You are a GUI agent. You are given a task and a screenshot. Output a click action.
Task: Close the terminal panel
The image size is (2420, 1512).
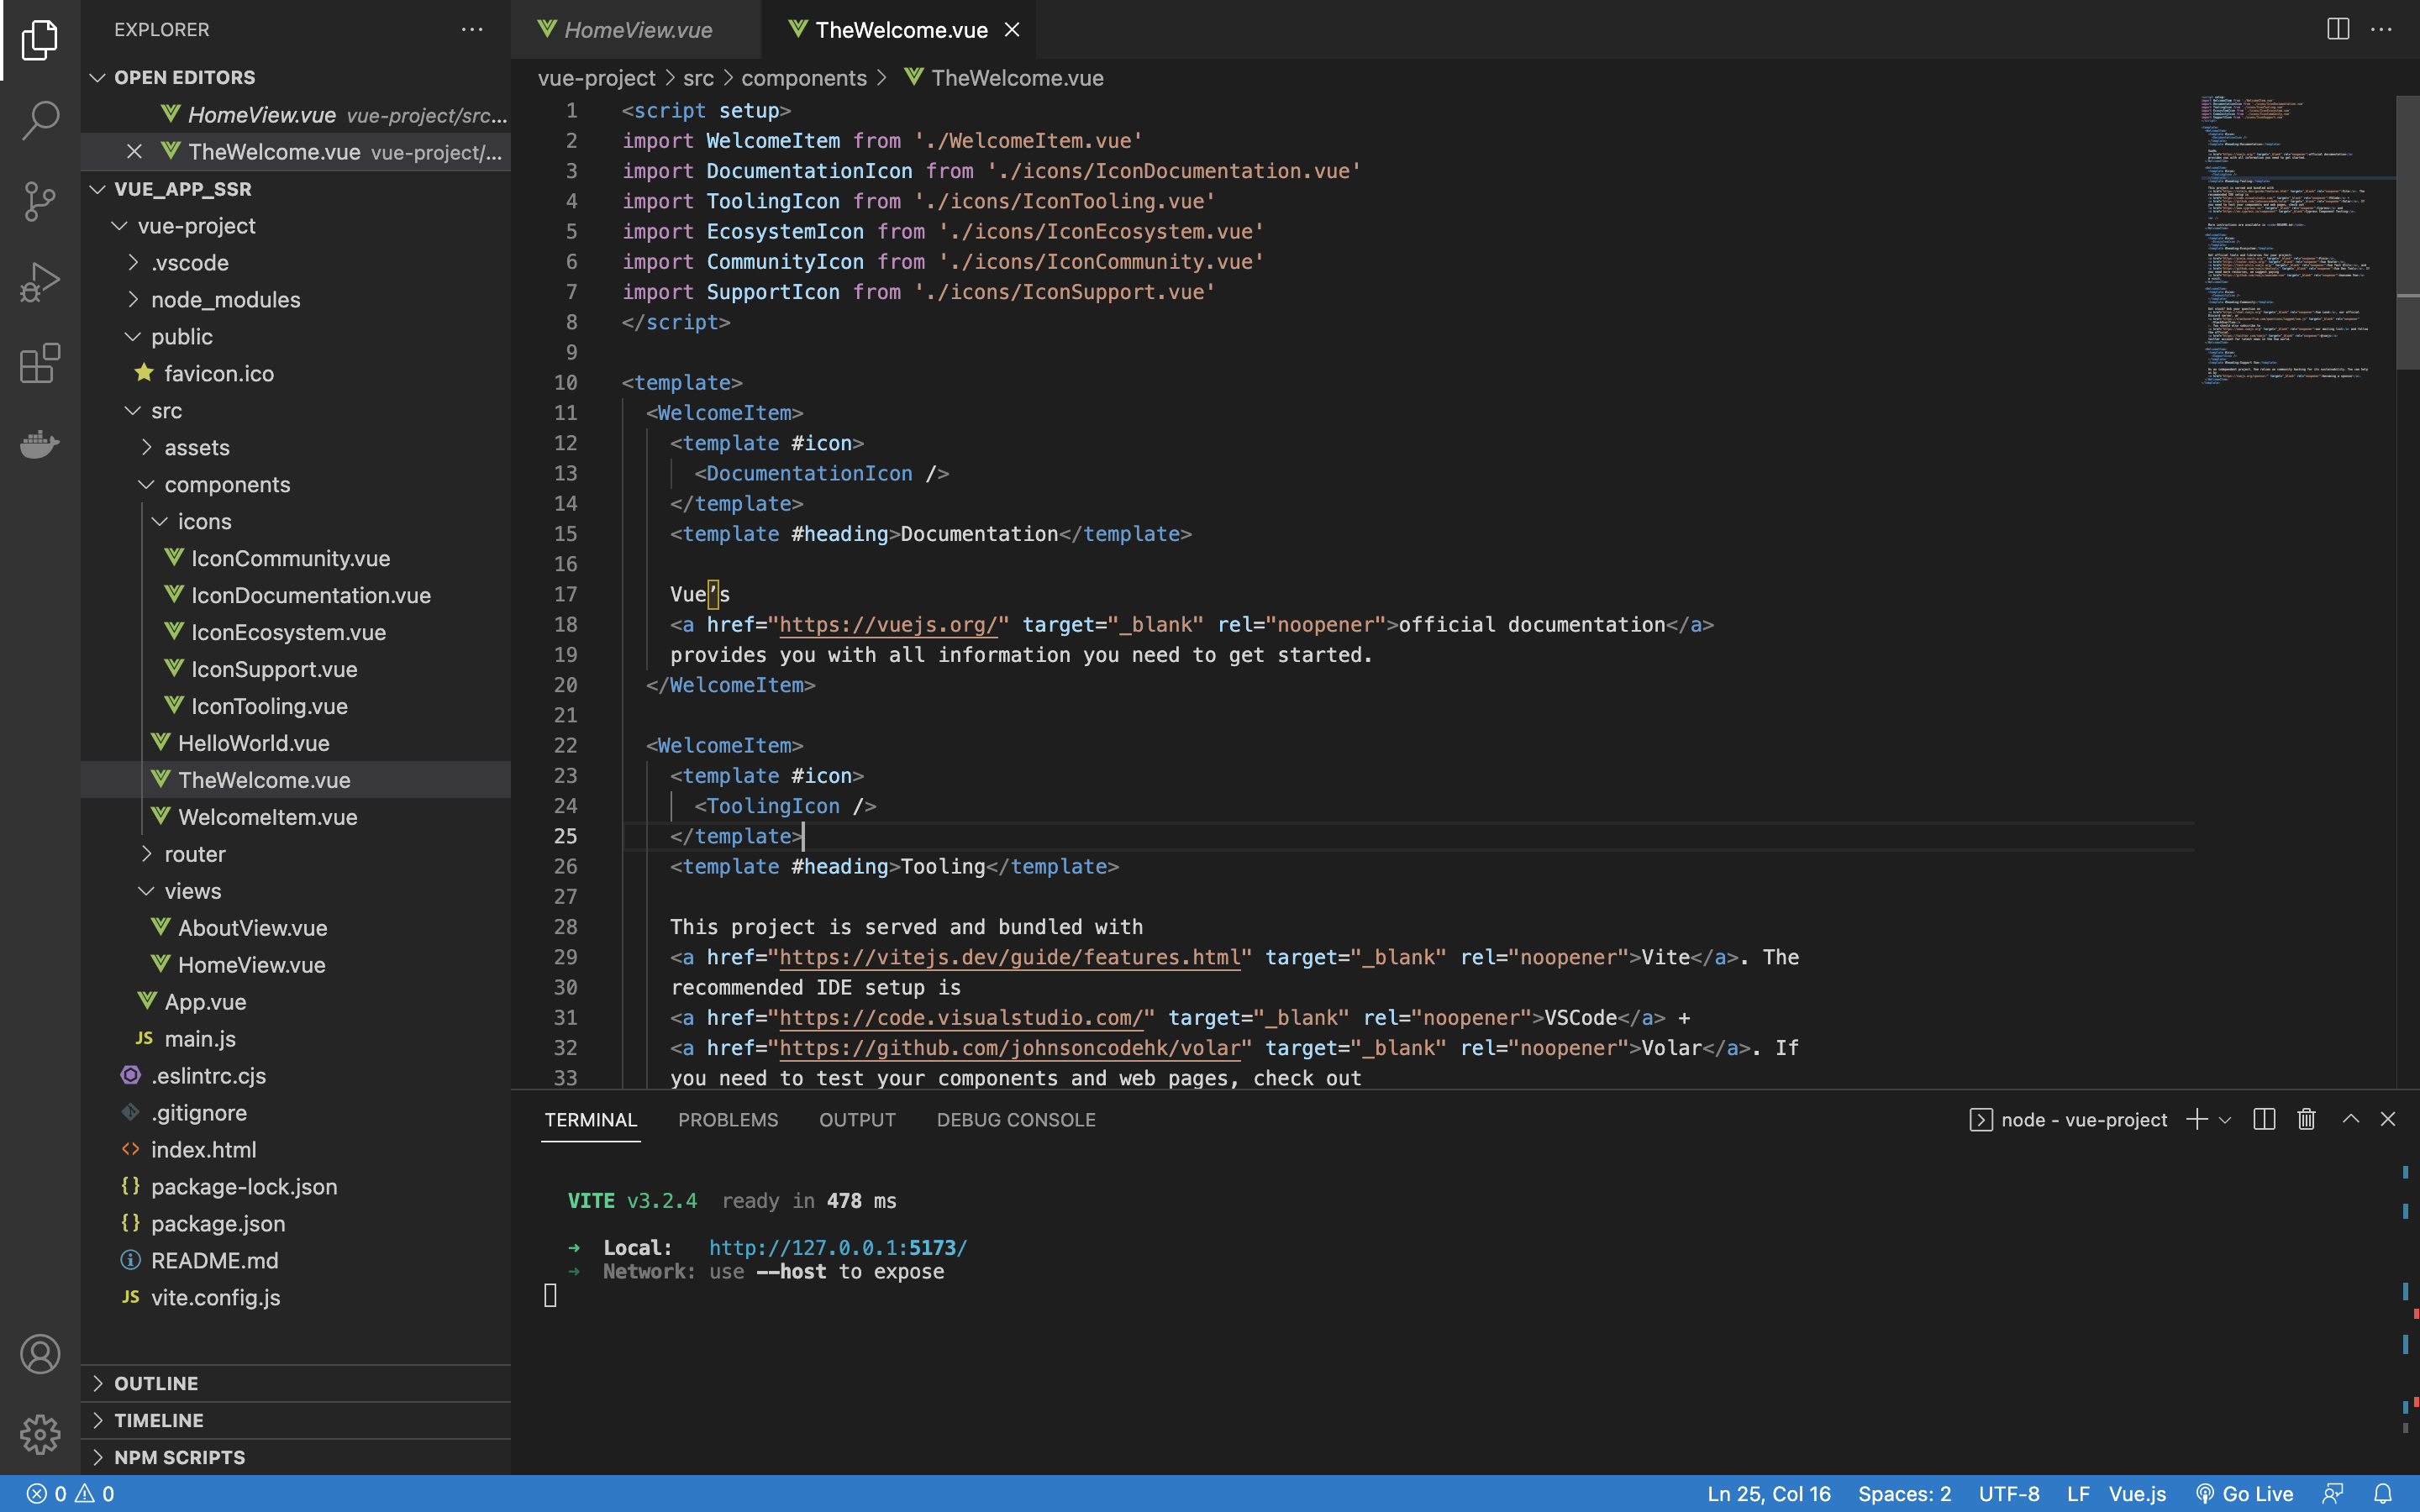[2388, 1119]
